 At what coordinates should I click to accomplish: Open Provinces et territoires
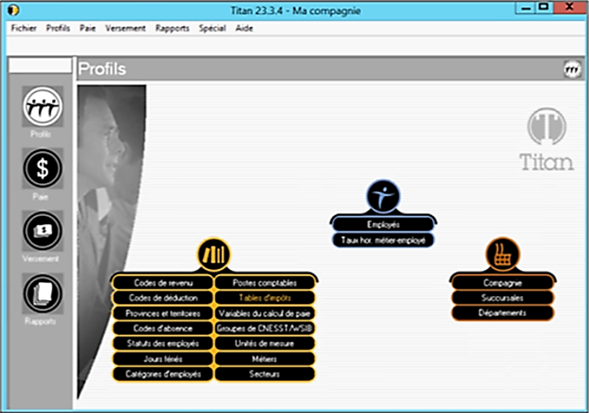[x=163, y=313]
